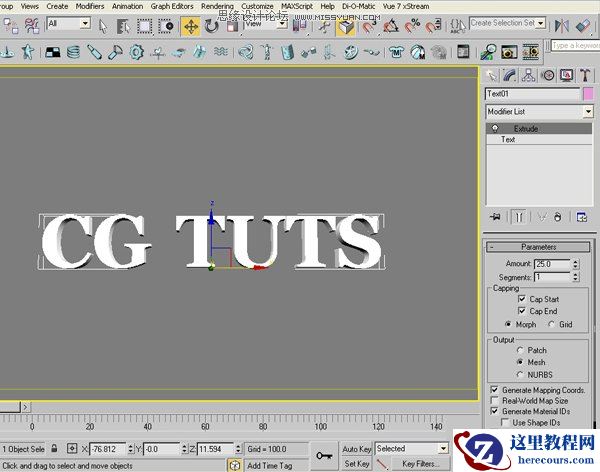Open View reference coordinate dropdown
This screenshot has height=472, width=600.
tap(283, 24)
